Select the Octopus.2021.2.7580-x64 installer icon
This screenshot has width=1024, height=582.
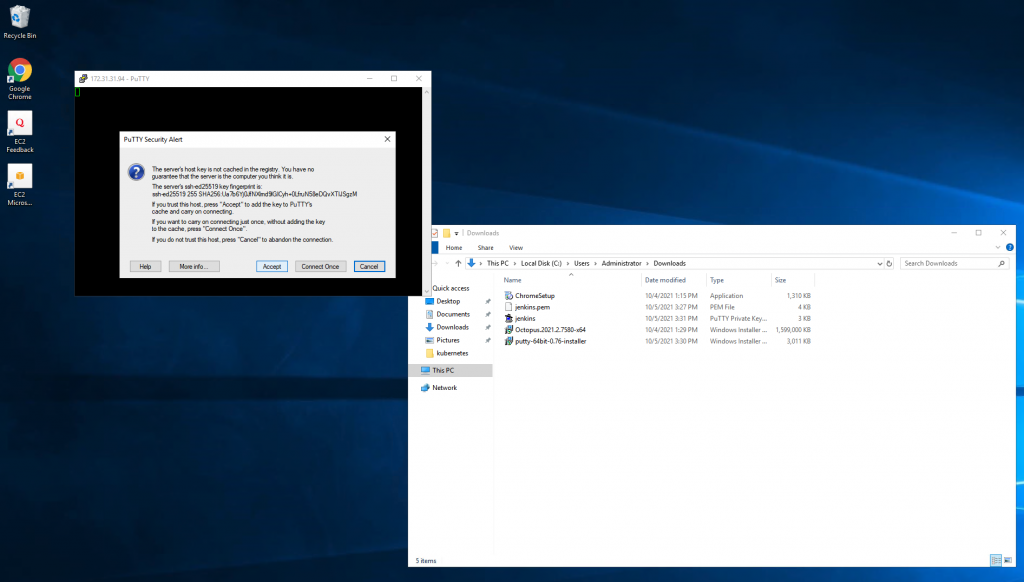coord(509,330)
